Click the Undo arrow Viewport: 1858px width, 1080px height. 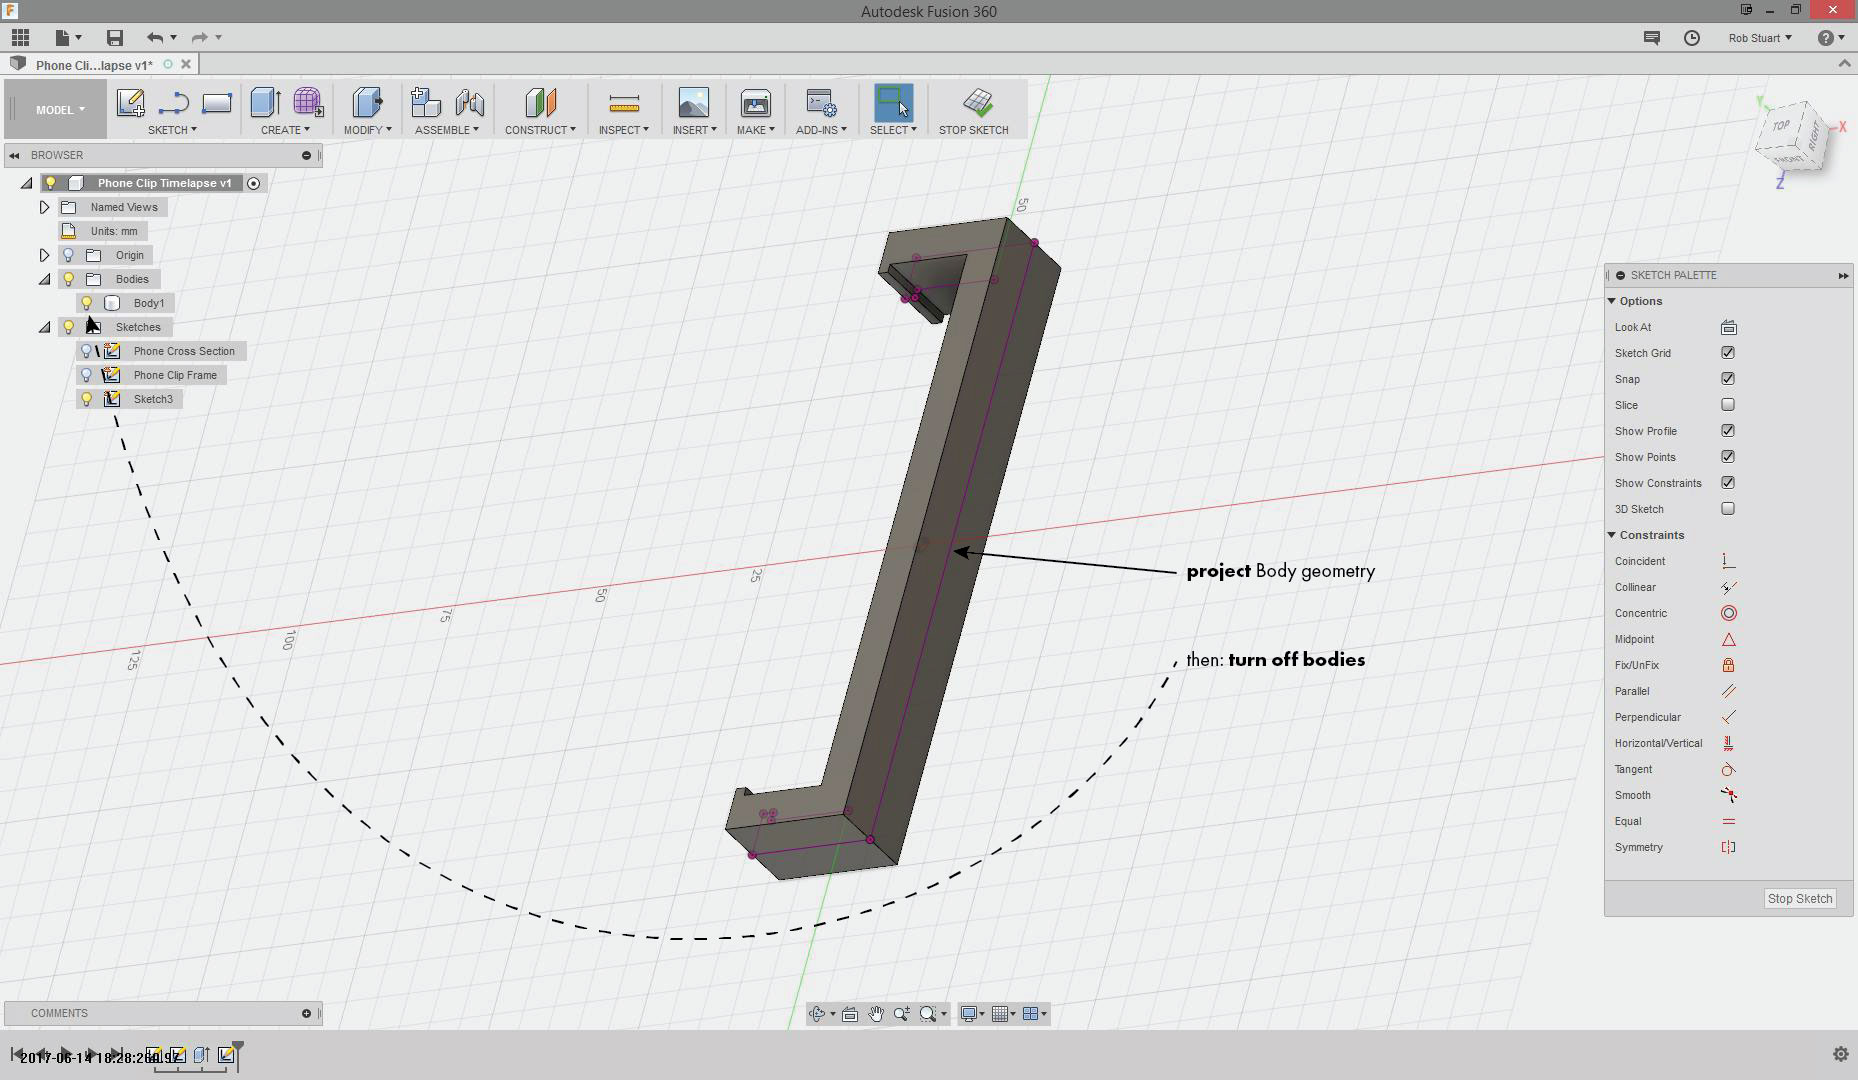(x=154, y=38)
